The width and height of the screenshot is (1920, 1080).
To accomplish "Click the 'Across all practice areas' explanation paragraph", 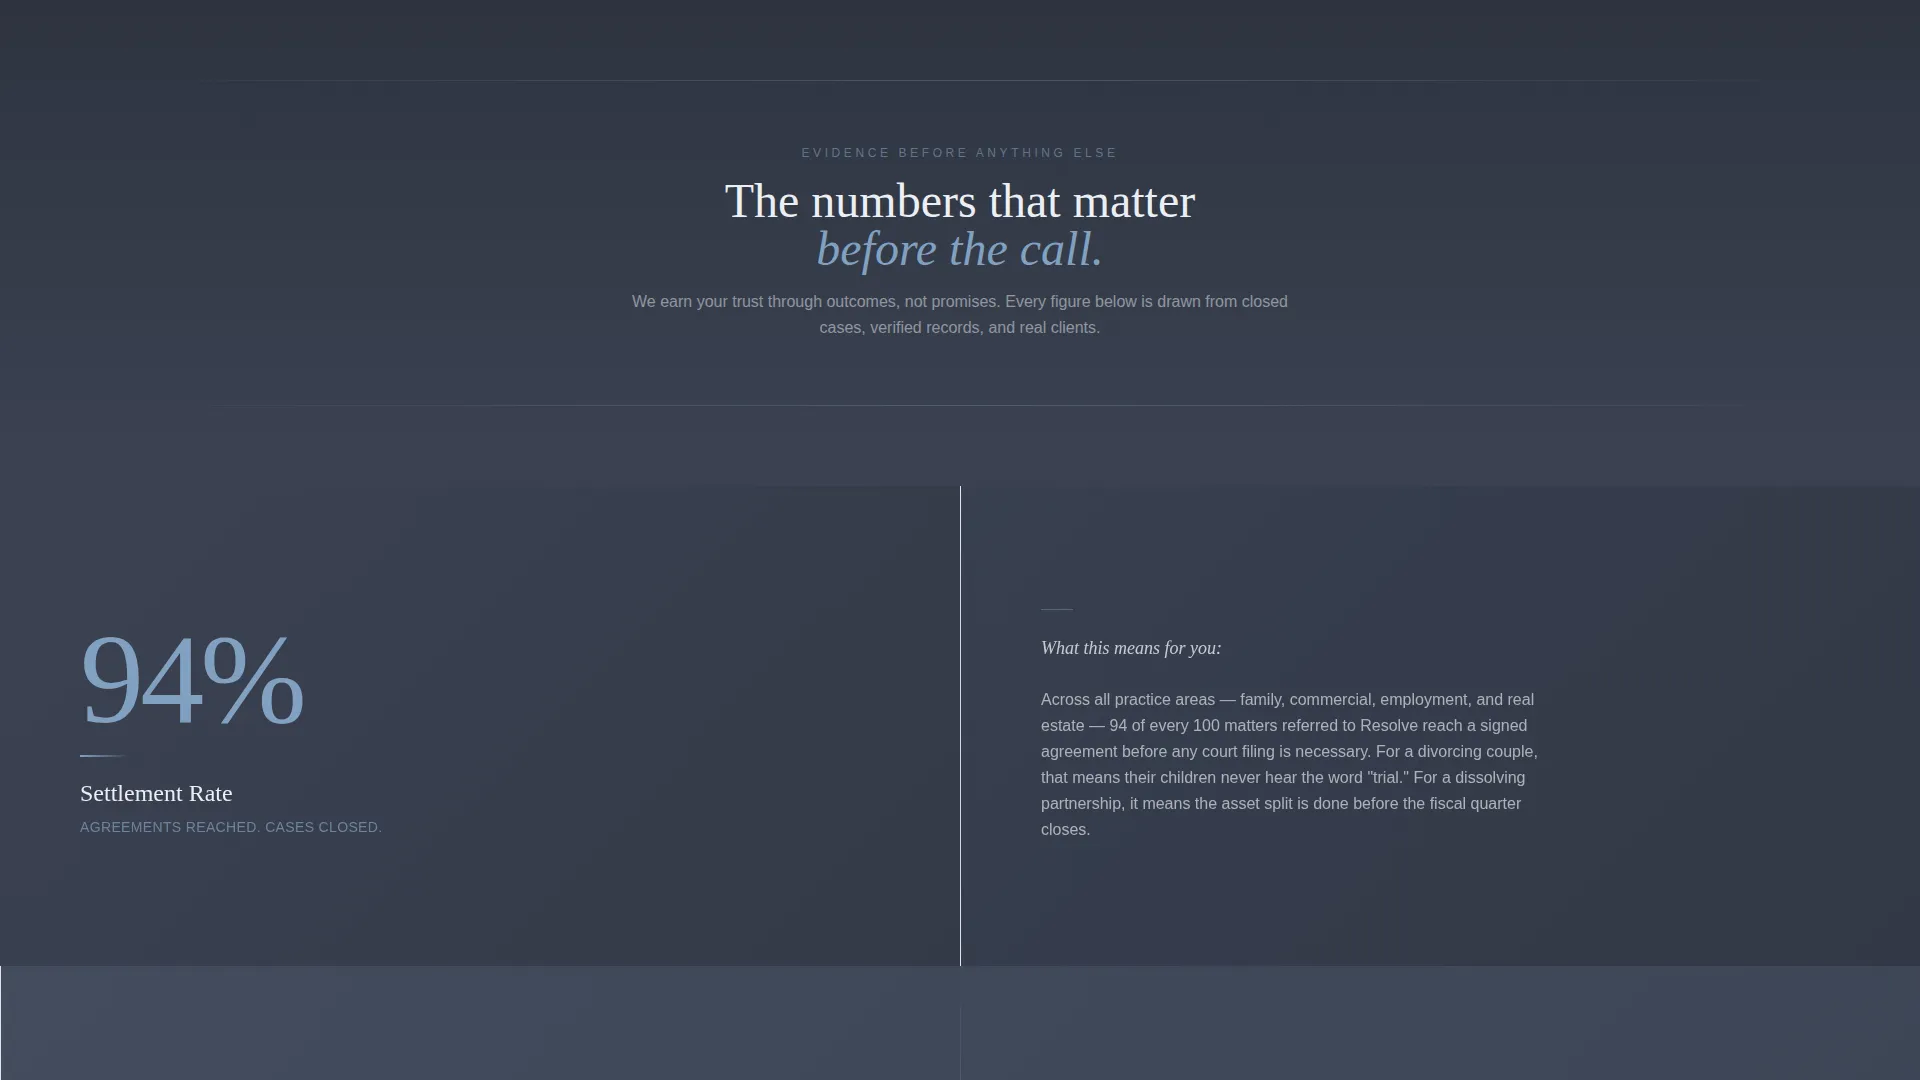I will coord(1290,764).
